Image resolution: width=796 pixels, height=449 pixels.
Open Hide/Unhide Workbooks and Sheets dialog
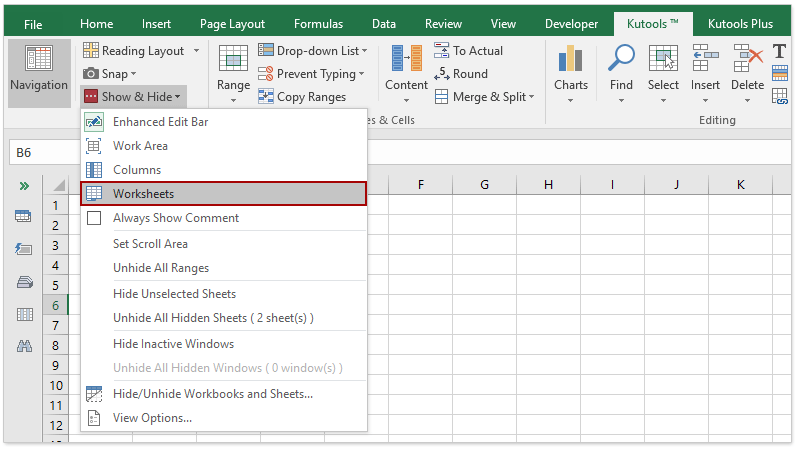click(x=224, y=394)
